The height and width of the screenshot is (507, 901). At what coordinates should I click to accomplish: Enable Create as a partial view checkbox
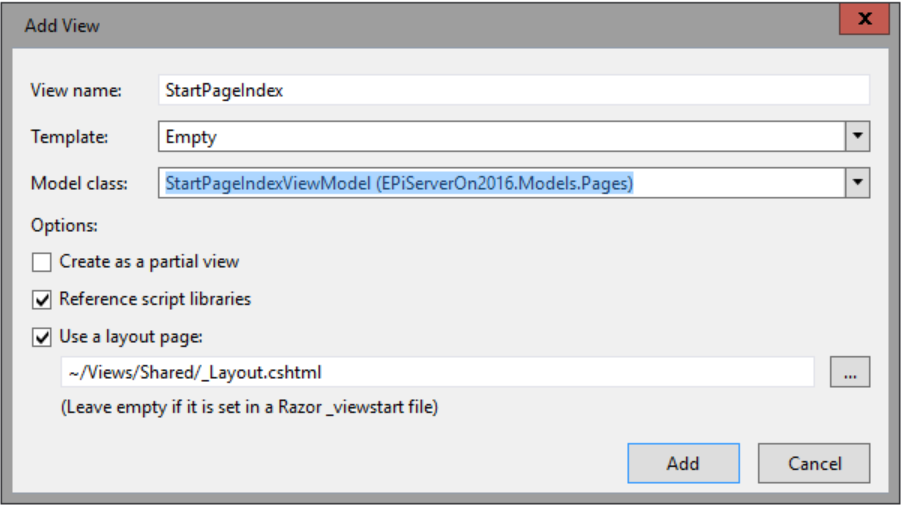pyautogui.click(x=42, y=263)
